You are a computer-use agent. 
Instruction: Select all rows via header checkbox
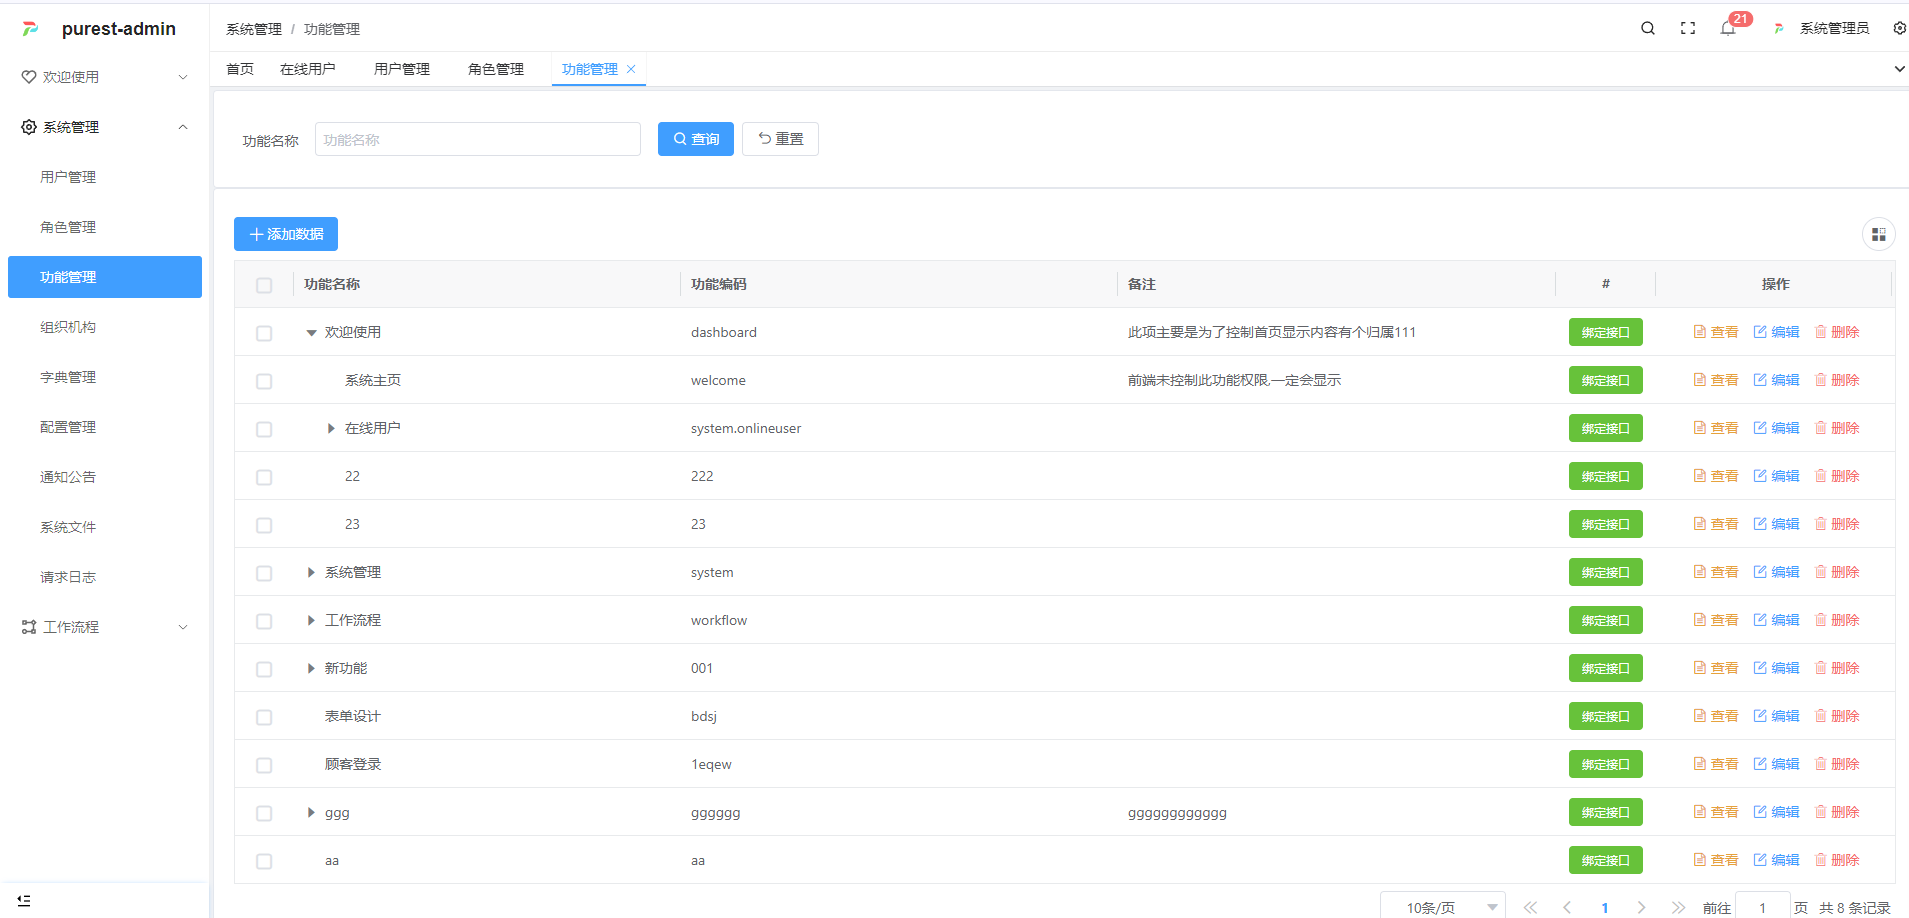click(x=264, y=285)
